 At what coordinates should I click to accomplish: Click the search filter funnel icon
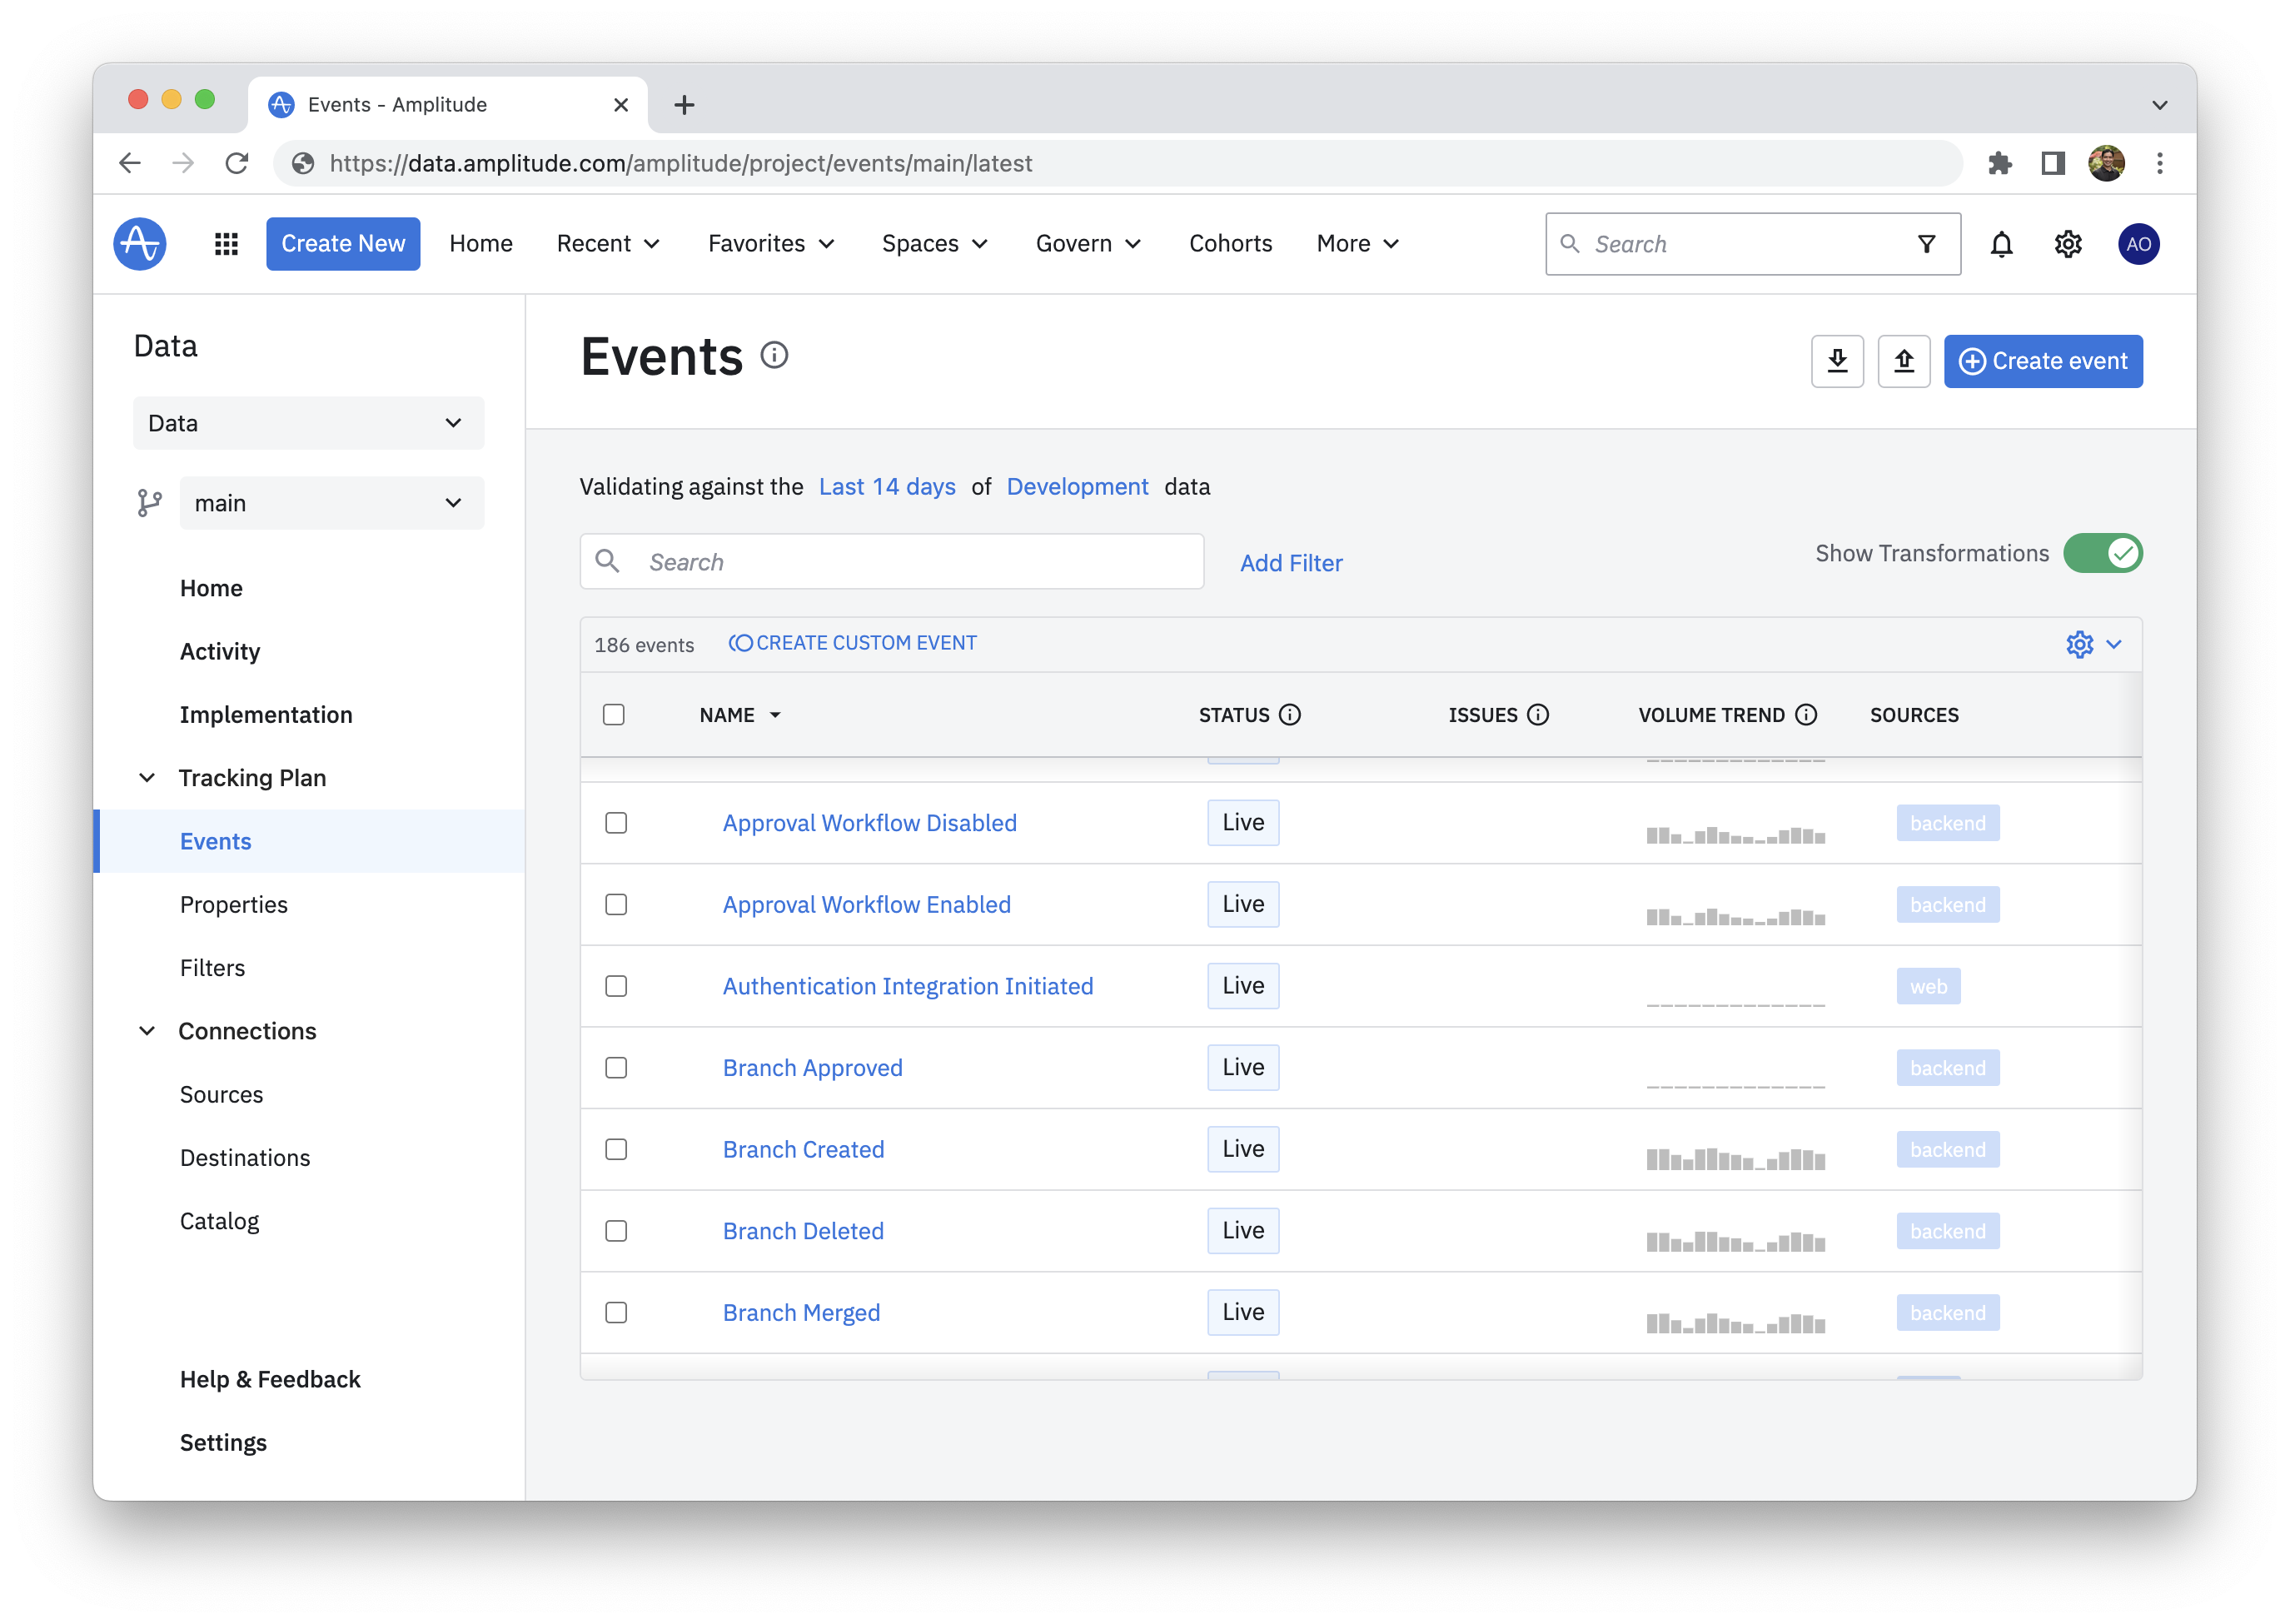[x=1926, y=244]
